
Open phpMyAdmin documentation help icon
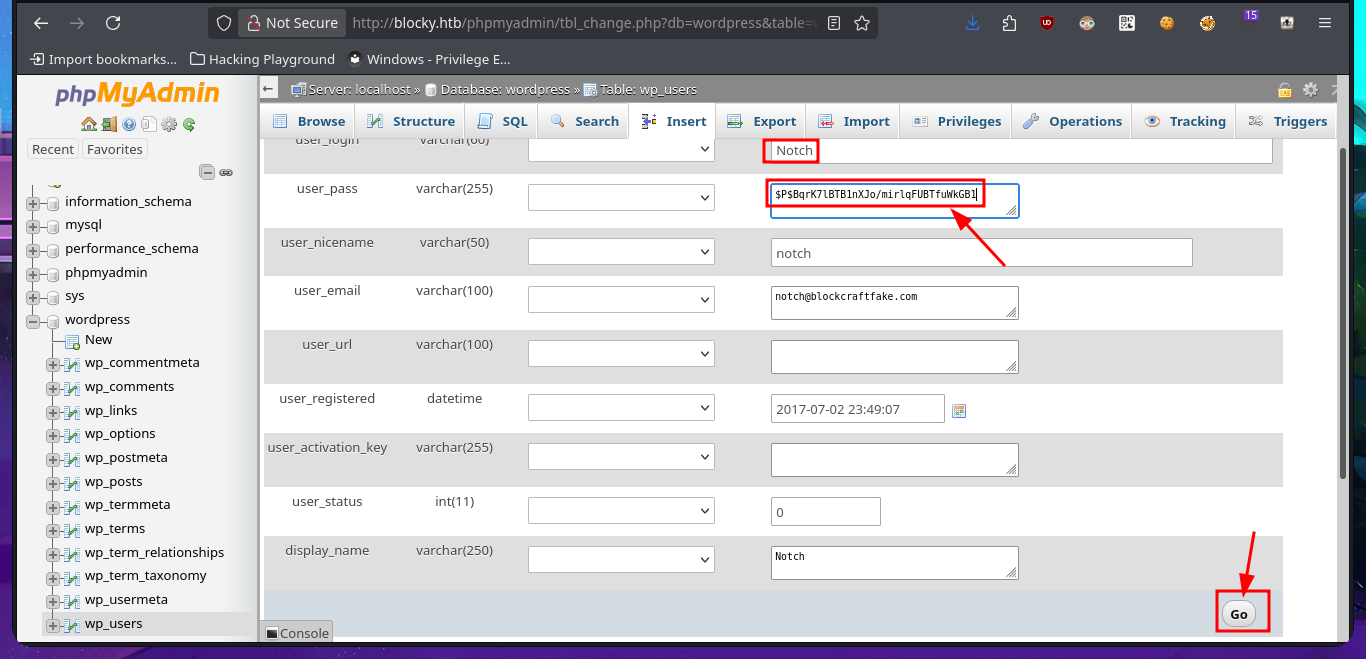pos(128,125)
